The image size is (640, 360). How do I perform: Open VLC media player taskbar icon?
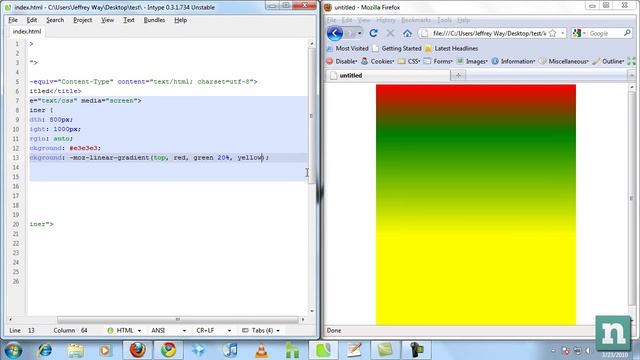coord(262,350)
